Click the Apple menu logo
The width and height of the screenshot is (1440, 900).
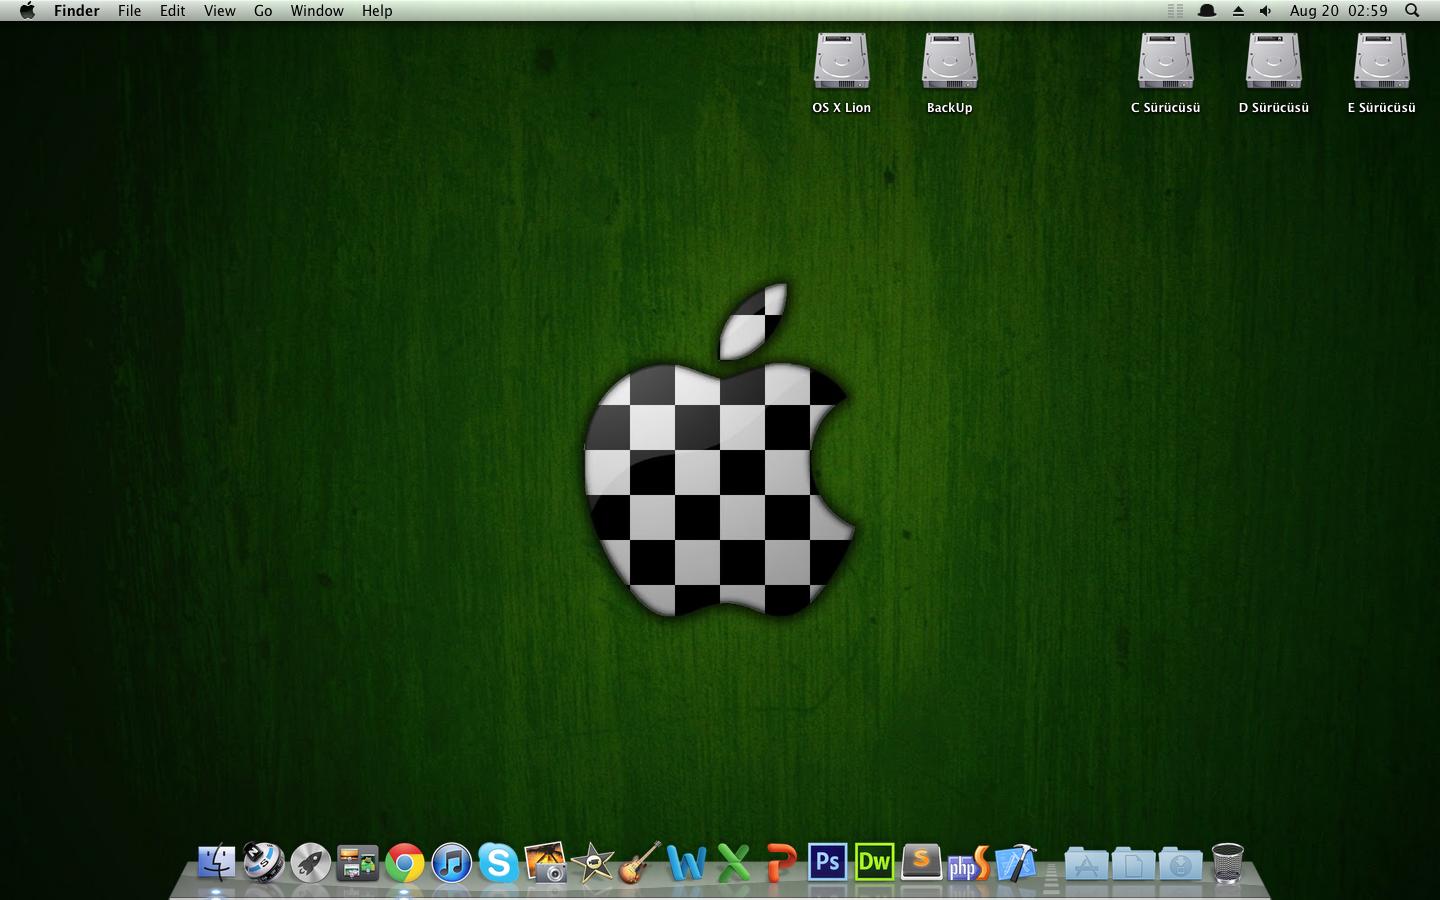[x=27, y=11]
